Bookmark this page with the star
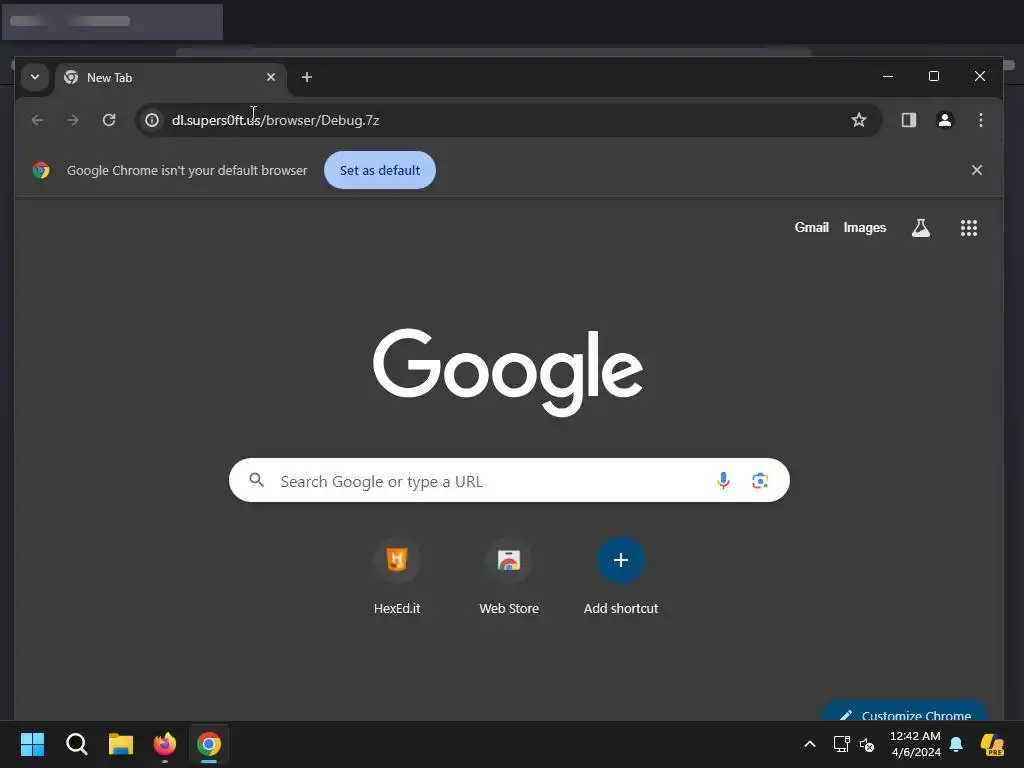 [859, 120]
